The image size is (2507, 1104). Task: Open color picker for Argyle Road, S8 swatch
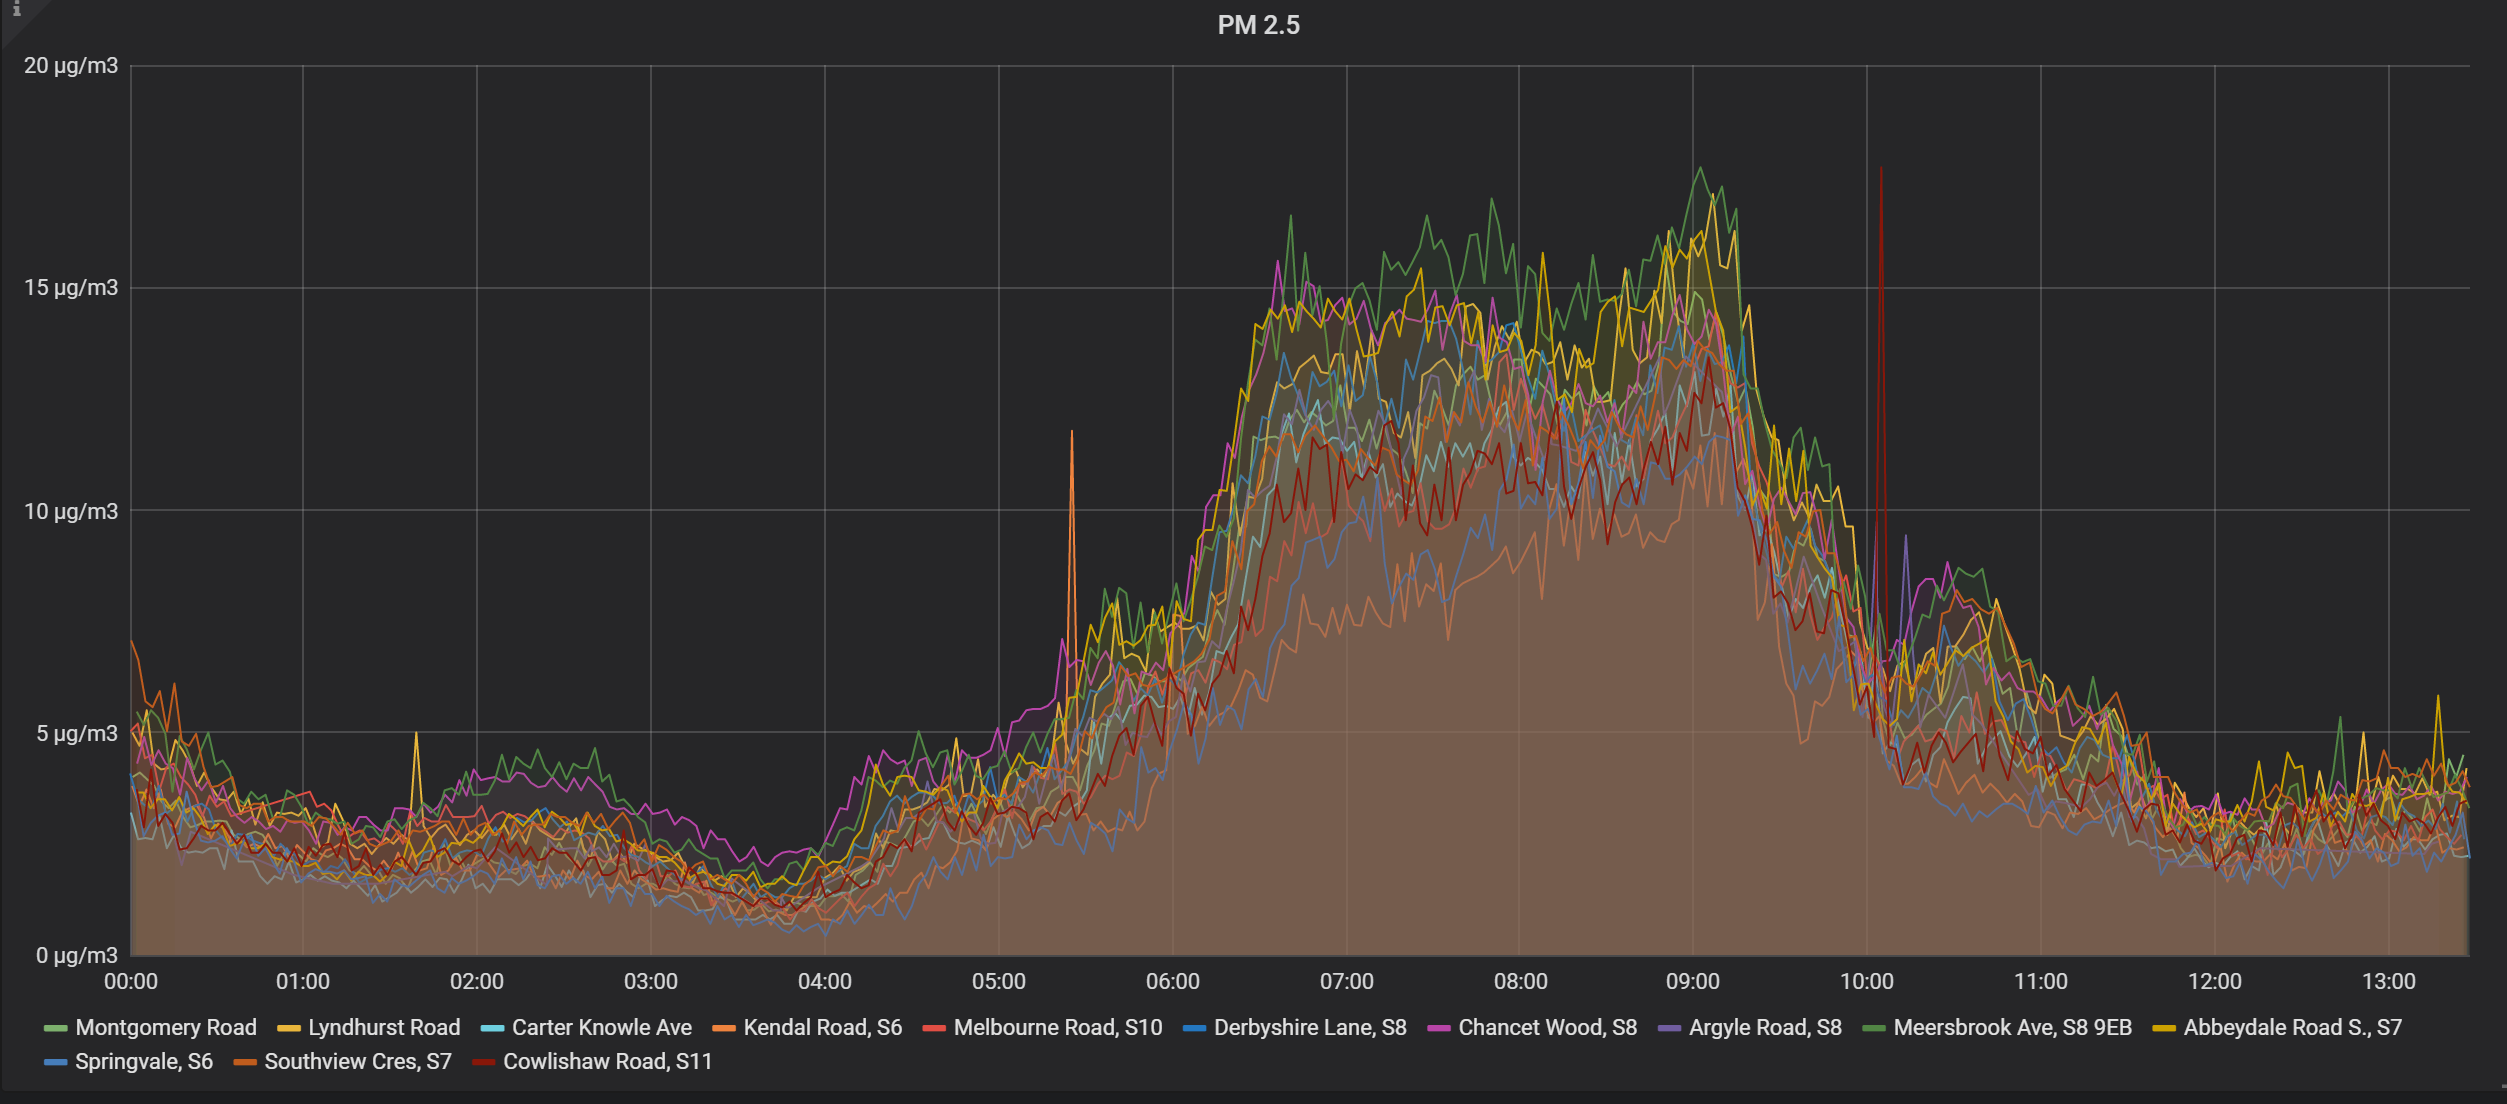(x=1669, y=1028)
